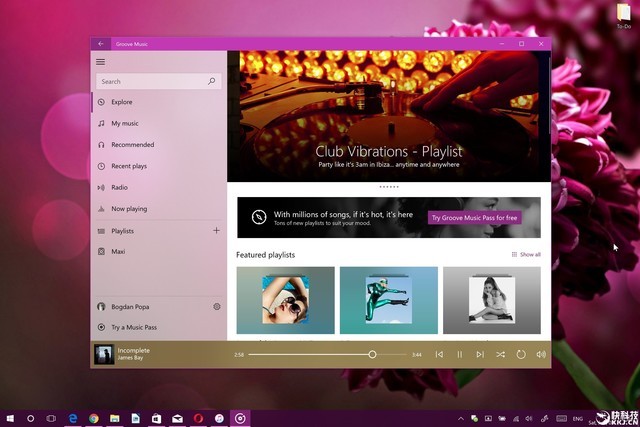Launch Google Chrome from taskbar

(x=93, y=418)
